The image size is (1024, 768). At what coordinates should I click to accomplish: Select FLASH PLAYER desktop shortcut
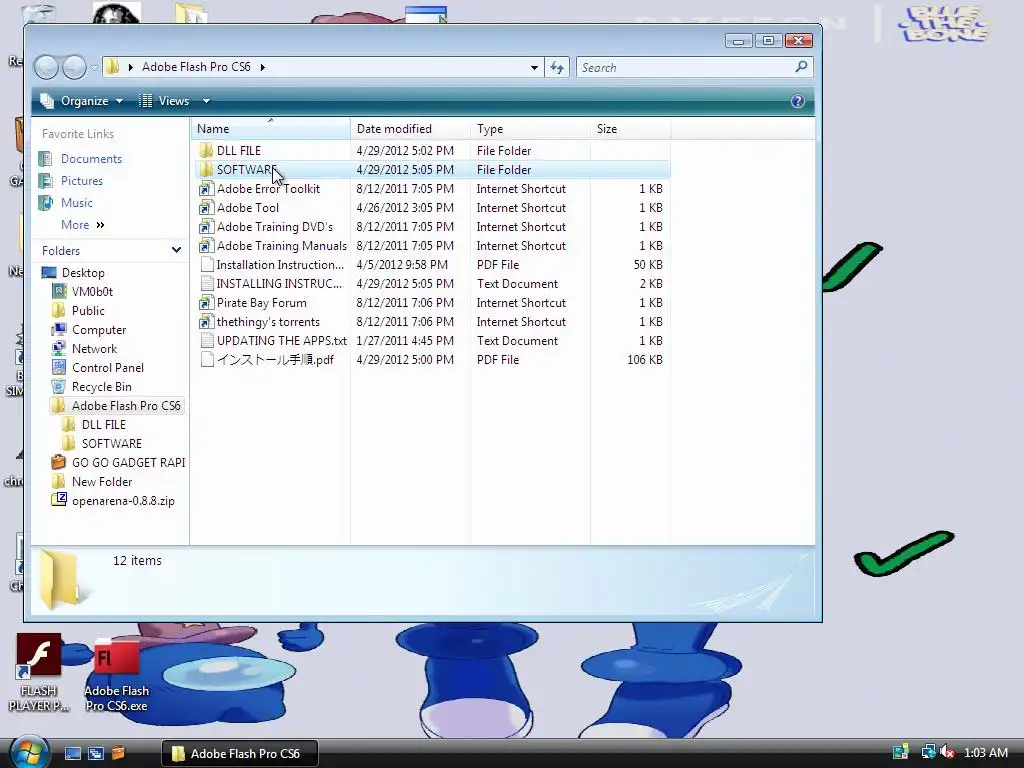pos(39,673)
